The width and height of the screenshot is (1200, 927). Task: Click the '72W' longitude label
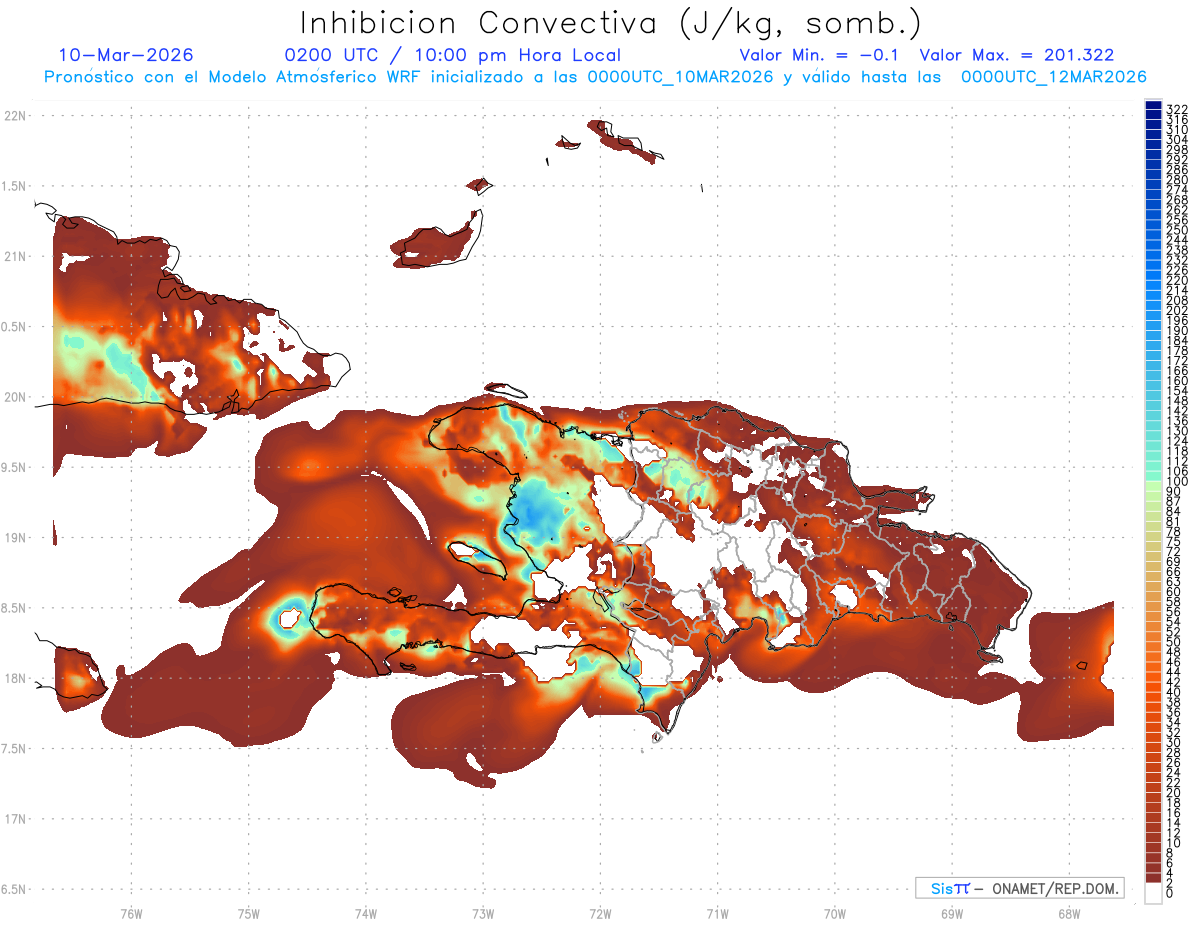(600, 913)
